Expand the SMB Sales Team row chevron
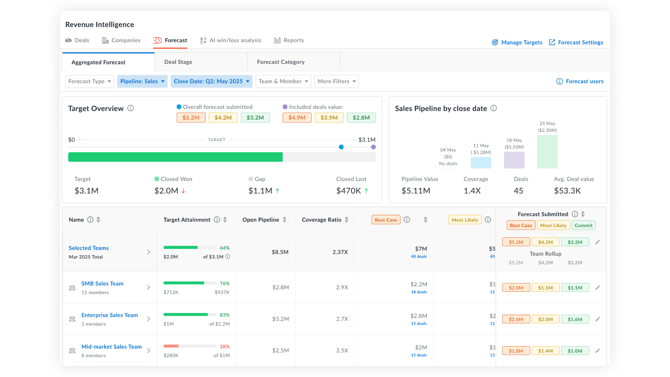The width and height of the screenshot is (670, 377). 149,288
